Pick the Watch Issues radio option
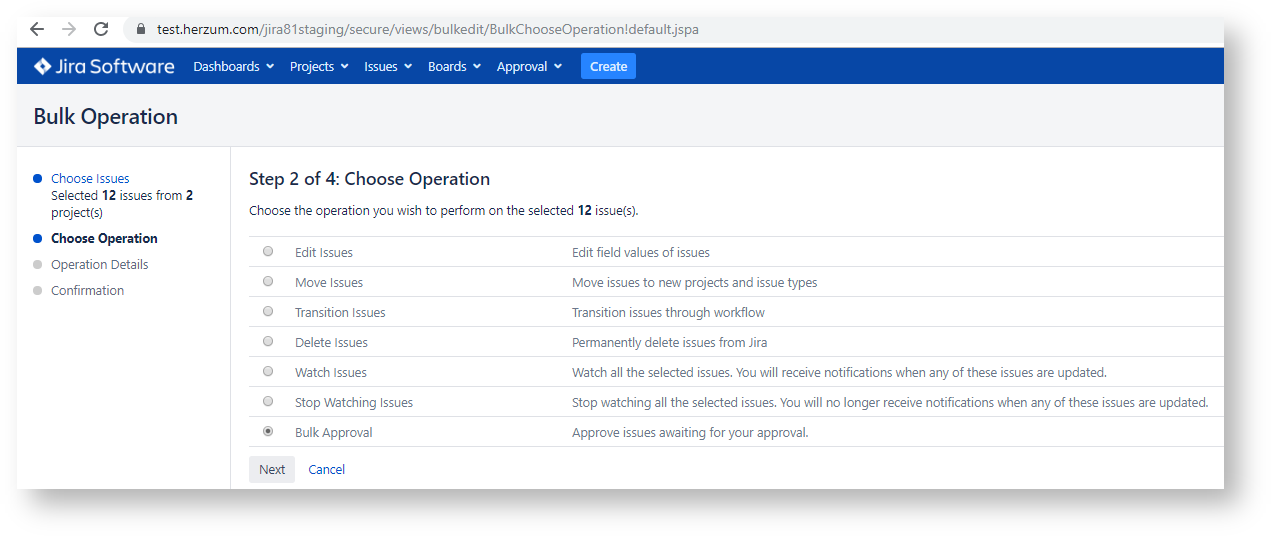Image resolution: width=1272 pixels, height=537 pixels. [268, 372]
